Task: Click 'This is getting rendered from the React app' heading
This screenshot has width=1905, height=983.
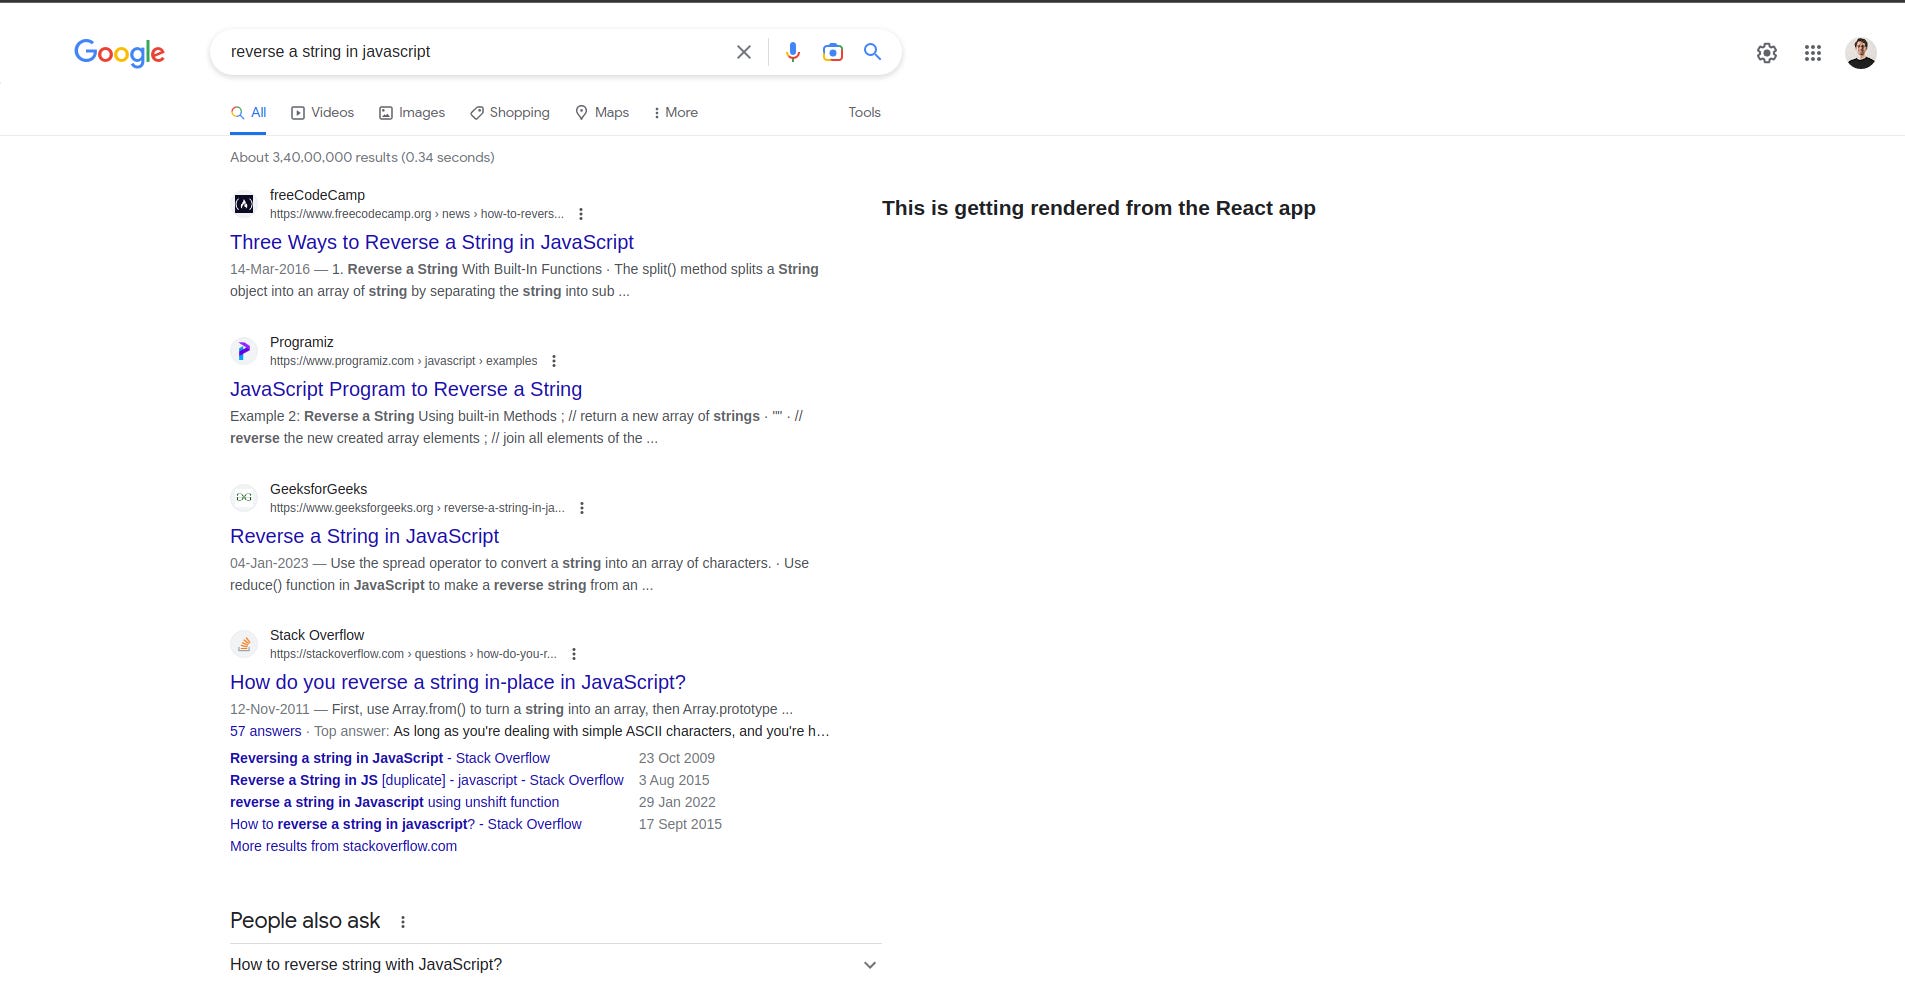Action: tap(1099, 208)
